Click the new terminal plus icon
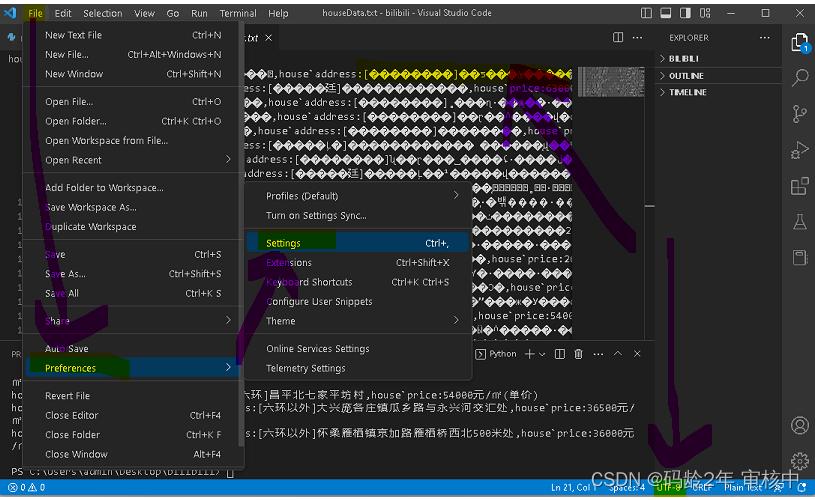This screenshot has width=815, height=500. coord(529,354)
